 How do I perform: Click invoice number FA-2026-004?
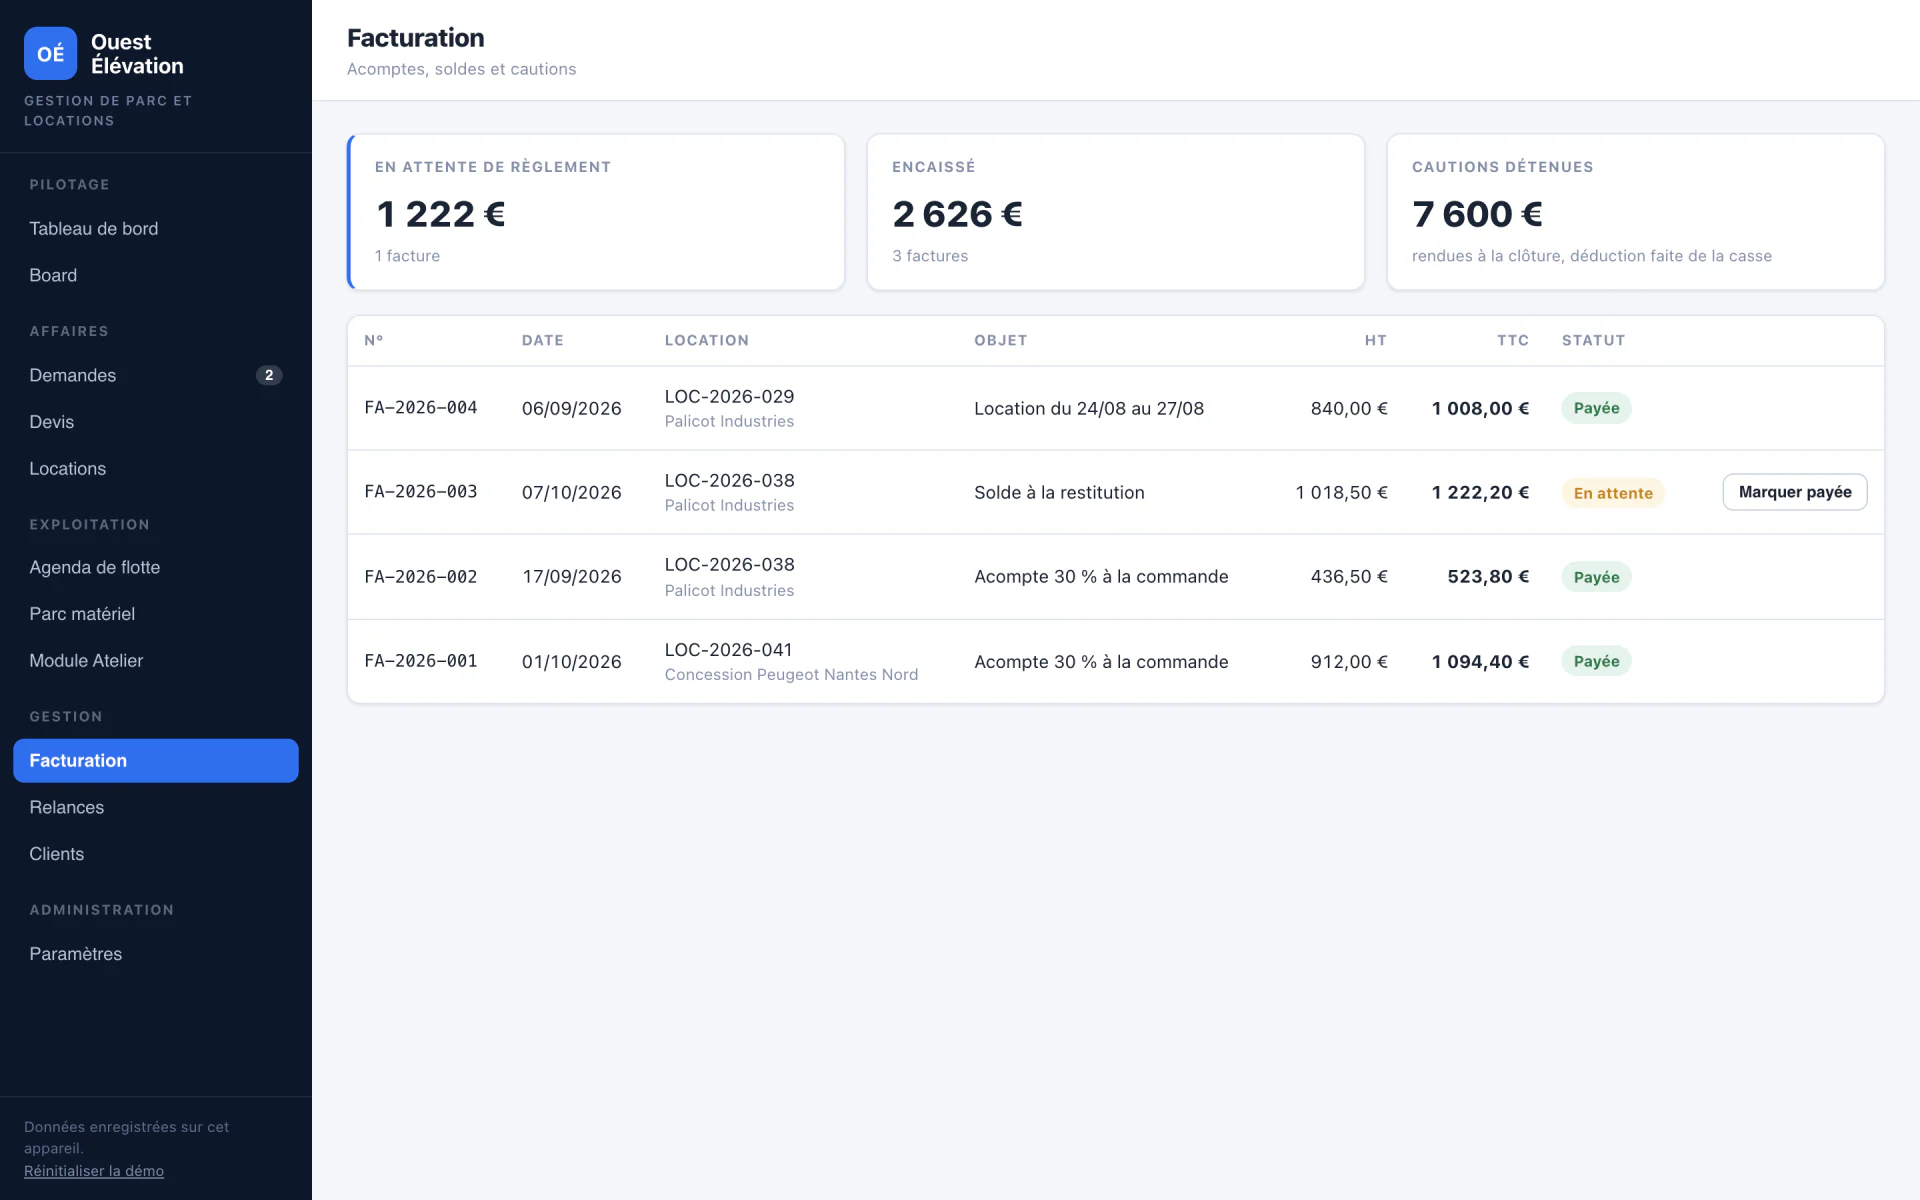click(420, 408)
